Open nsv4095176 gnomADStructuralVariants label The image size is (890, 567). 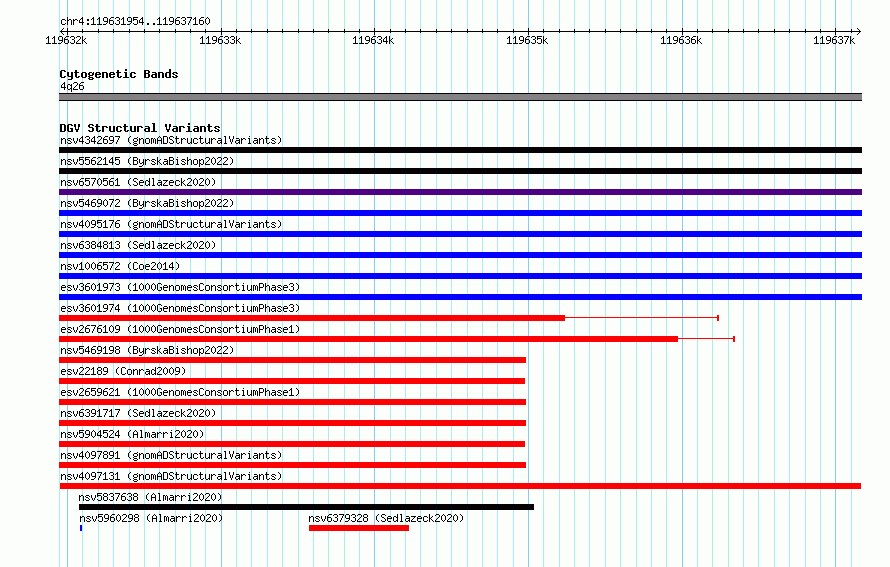tap(171, 224)
